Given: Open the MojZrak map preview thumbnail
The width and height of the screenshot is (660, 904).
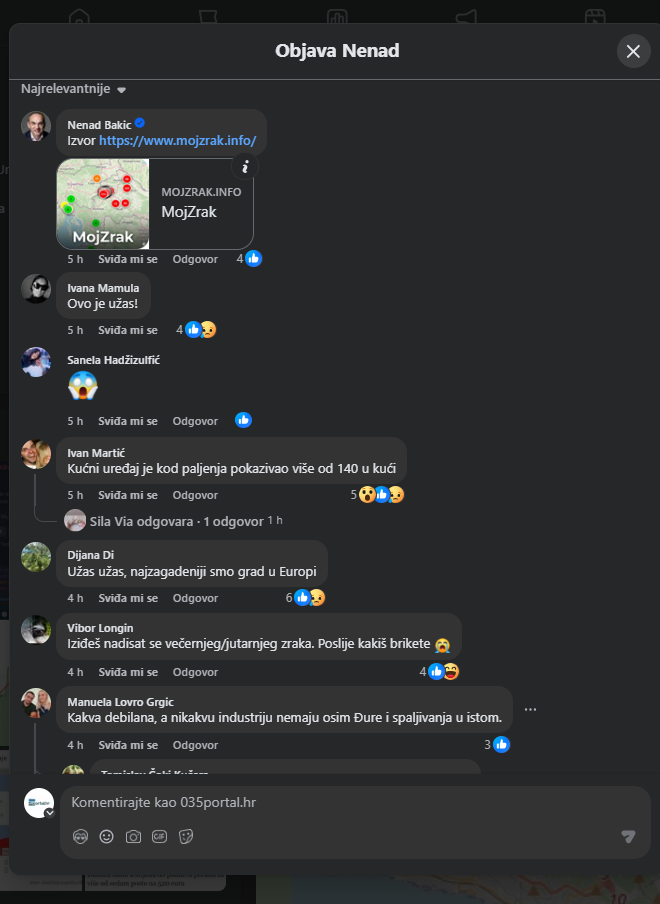Looking at the screenshot, I should (x=103, y=204).
